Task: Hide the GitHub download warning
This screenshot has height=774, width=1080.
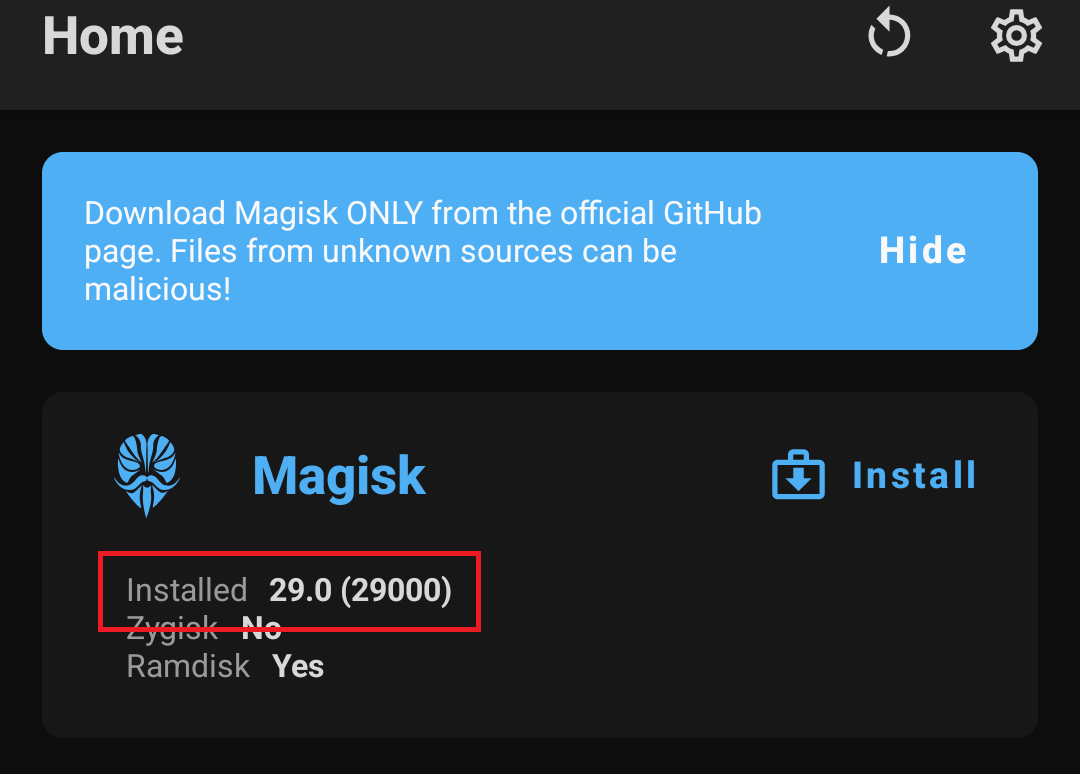Action: [x=922, y=250]
